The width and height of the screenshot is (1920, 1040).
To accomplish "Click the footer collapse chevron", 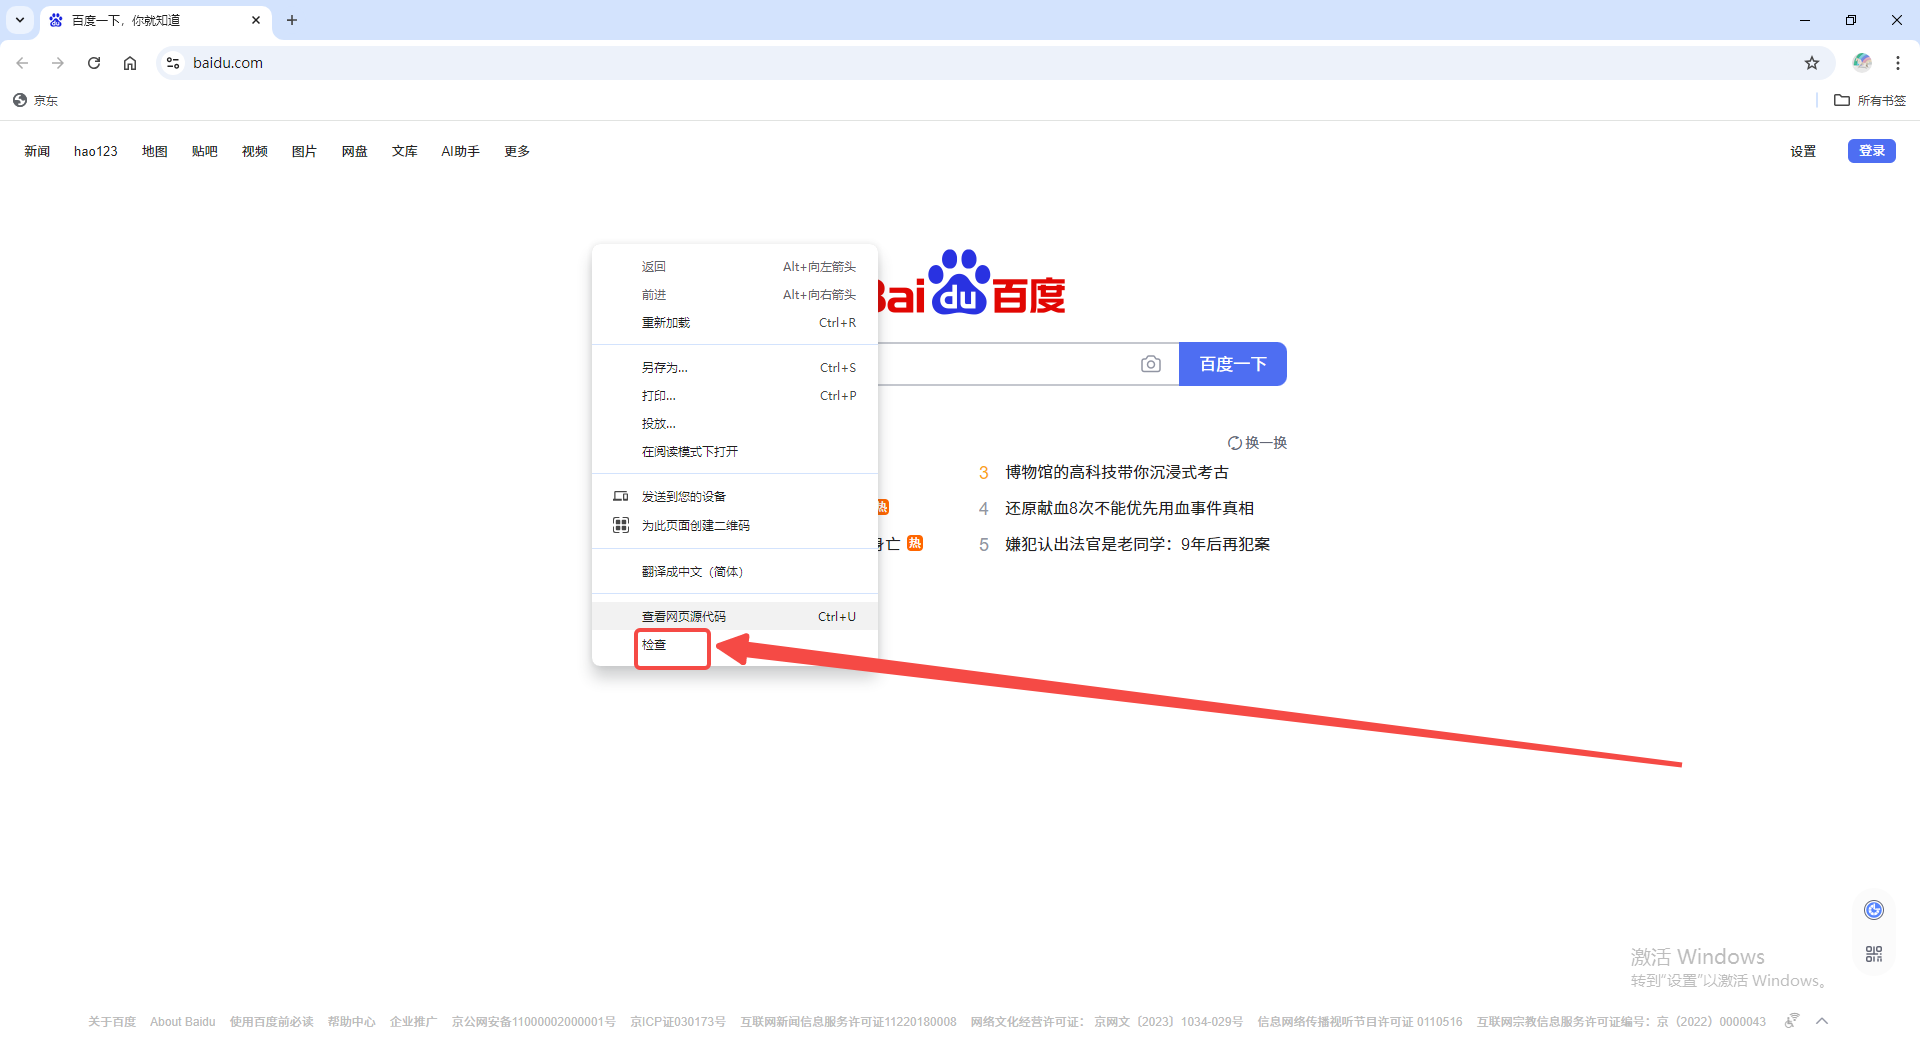I will (1822, 1021).
